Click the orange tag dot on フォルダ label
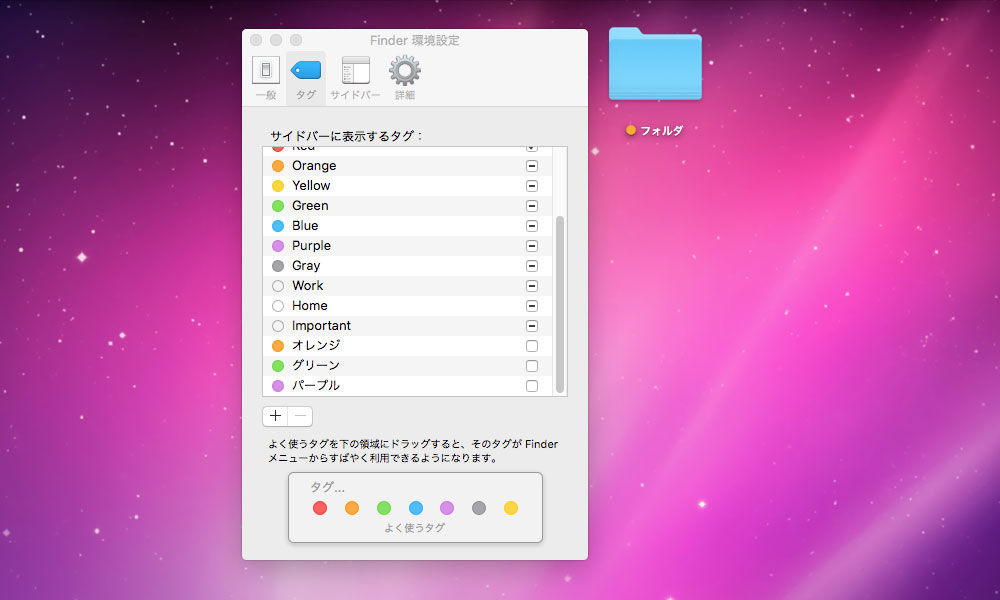This screenshot has height=600, width=1000. pyautogui.click(x=631, y=130)
